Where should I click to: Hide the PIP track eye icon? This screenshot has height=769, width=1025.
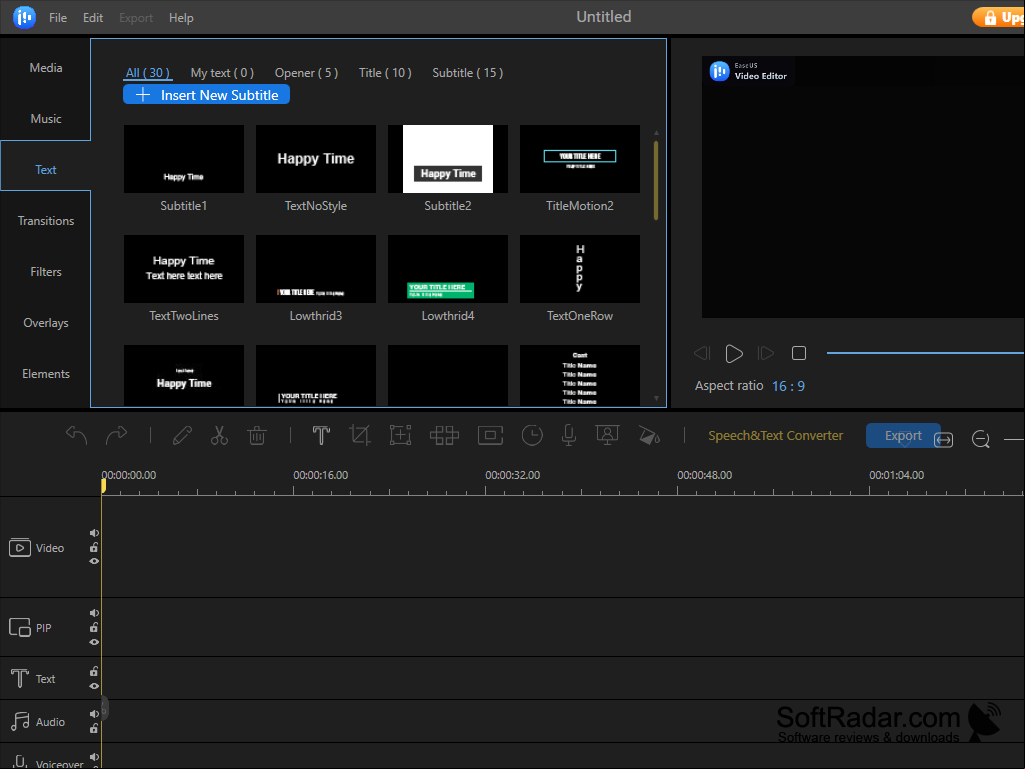[x=94, y=642]
